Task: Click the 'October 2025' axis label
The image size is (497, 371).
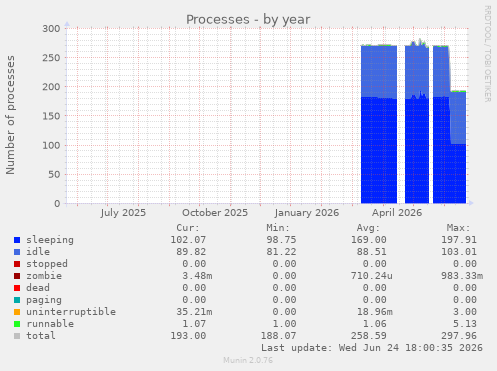Action: (215, 213)
